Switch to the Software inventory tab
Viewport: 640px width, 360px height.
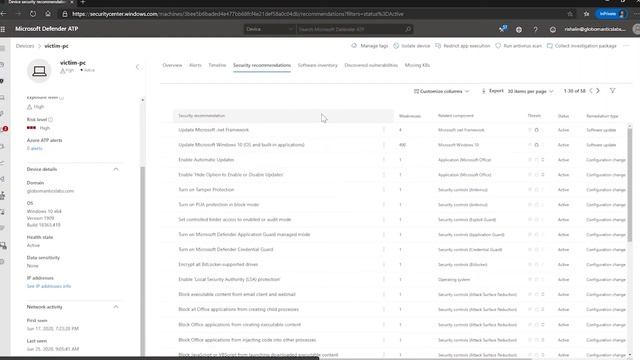point(318,65)
